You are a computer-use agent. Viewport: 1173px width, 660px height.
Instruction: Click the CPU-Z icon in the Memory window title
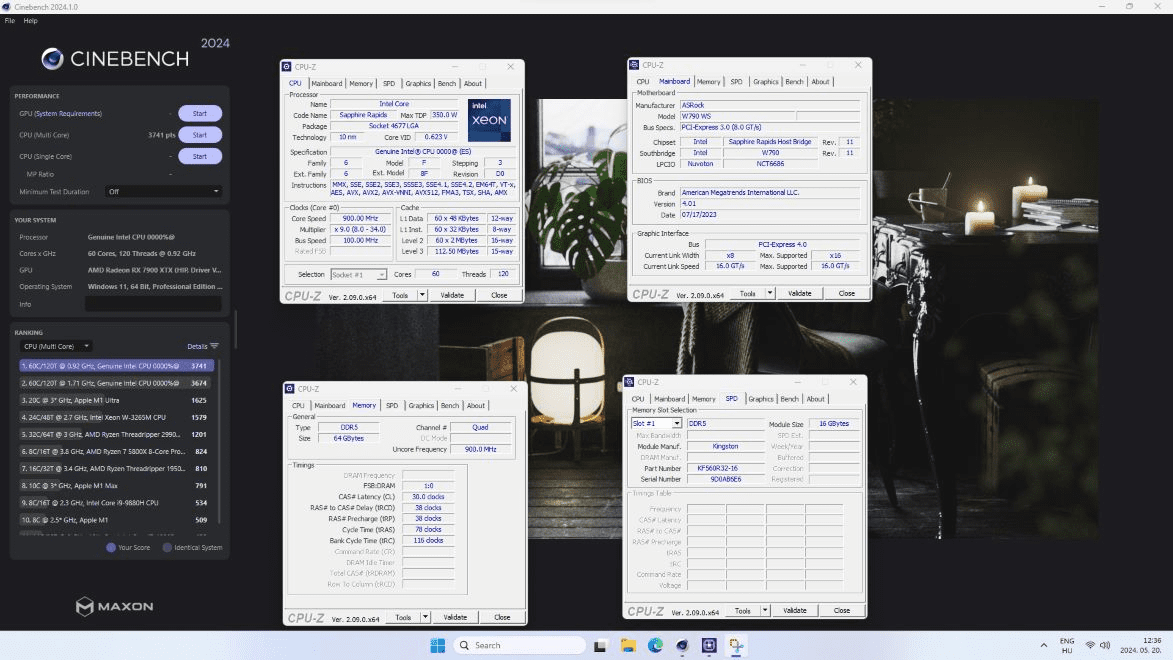click(290, 389)
